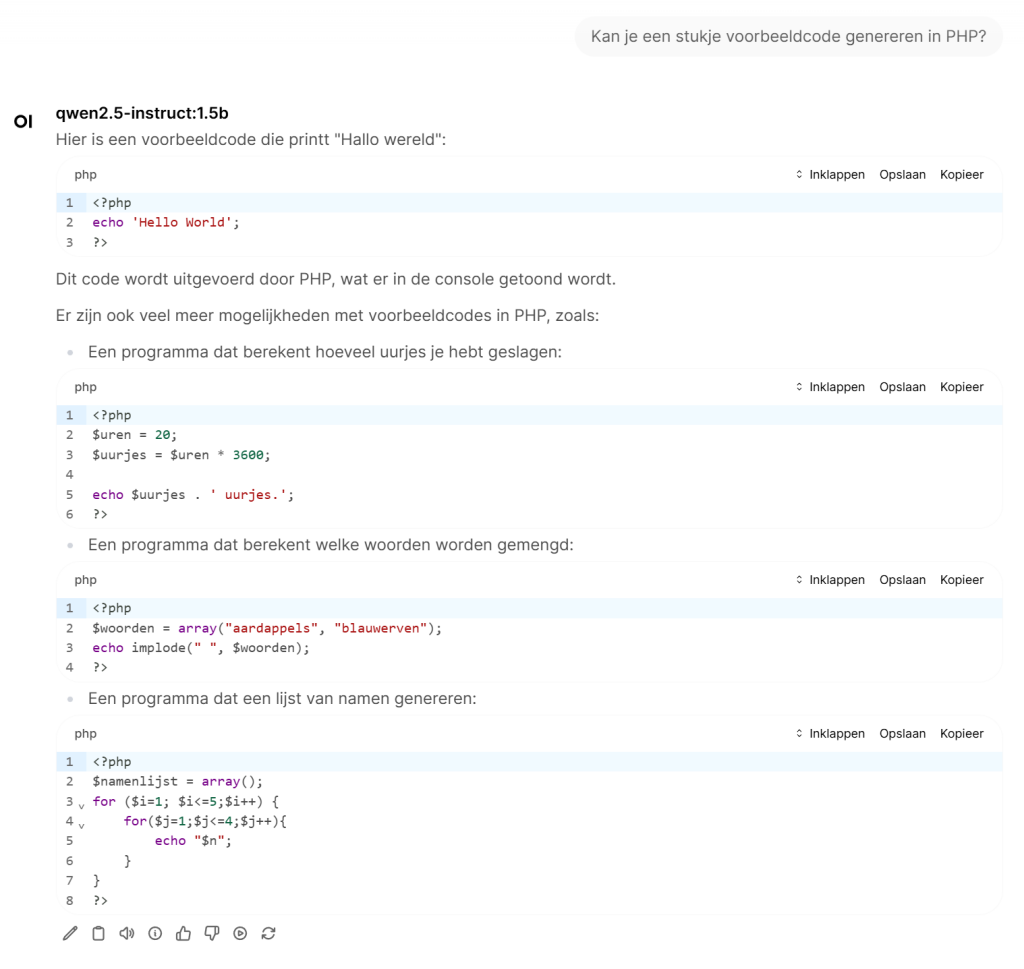Screen dimensions: 1024x969
Task: Click the thumbs down icon
Action: click(211, 934)
